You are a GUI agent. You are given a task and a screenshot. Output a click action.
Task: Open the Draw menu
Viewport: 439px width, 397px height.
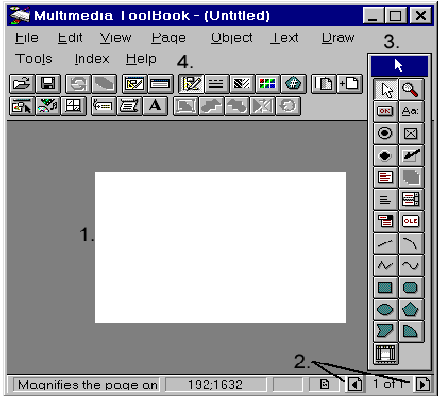point(338,38)
